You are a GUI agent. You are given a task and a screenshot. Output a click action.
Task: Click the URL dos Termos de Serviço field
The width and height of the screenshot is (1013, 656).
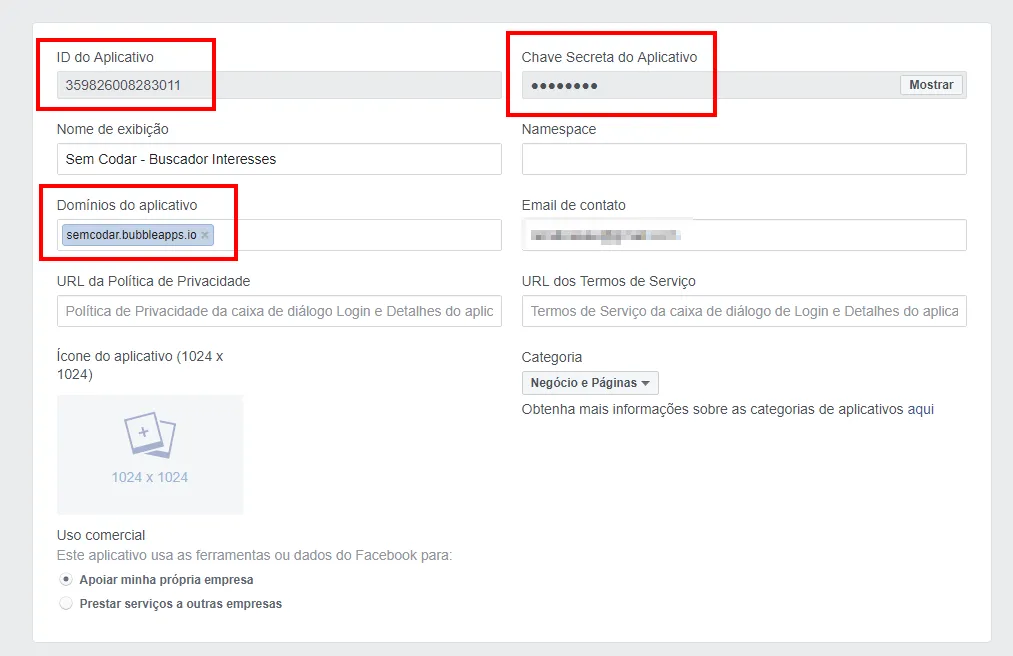744,311
